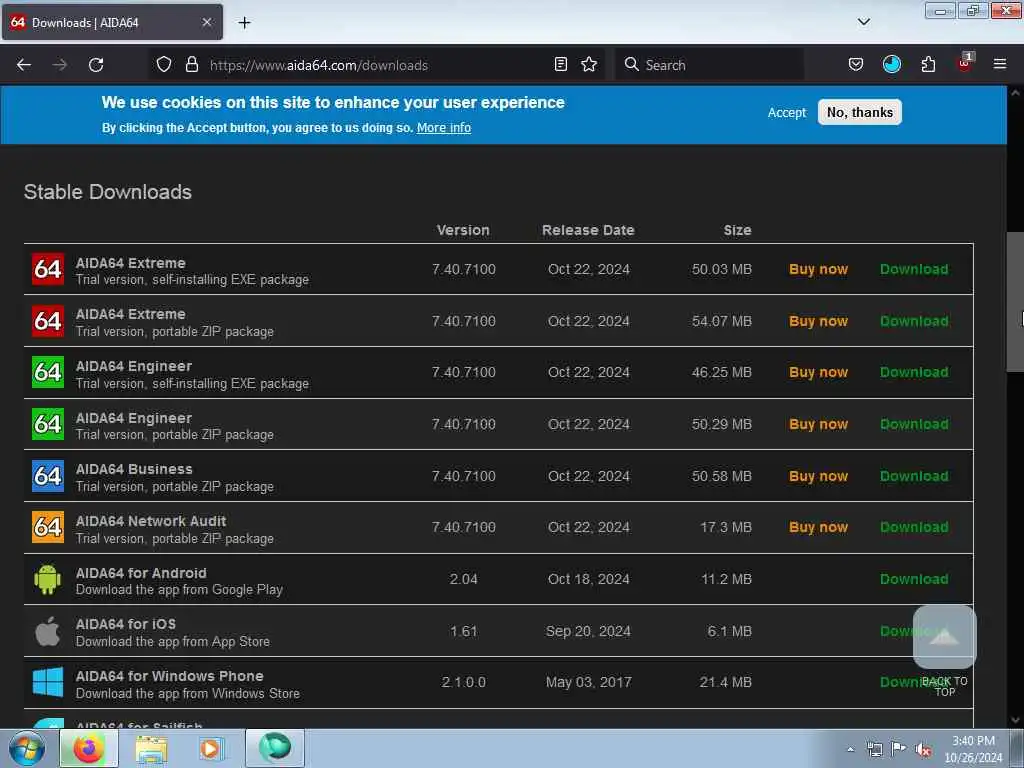Image resolution: width=1024 pixels, height=768 pixels.
Task: Open the extensions puzzle piece icon
Action: point(928,65)
